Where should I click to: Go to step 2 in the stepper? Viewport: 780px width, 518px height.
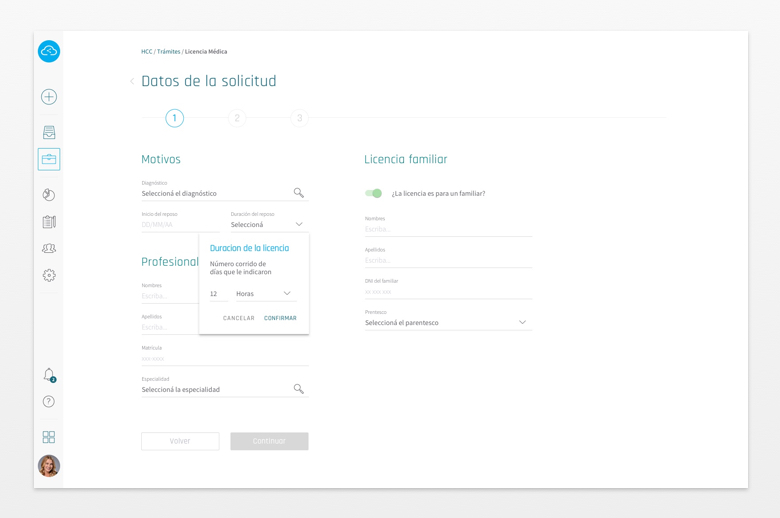click(237, 118)
